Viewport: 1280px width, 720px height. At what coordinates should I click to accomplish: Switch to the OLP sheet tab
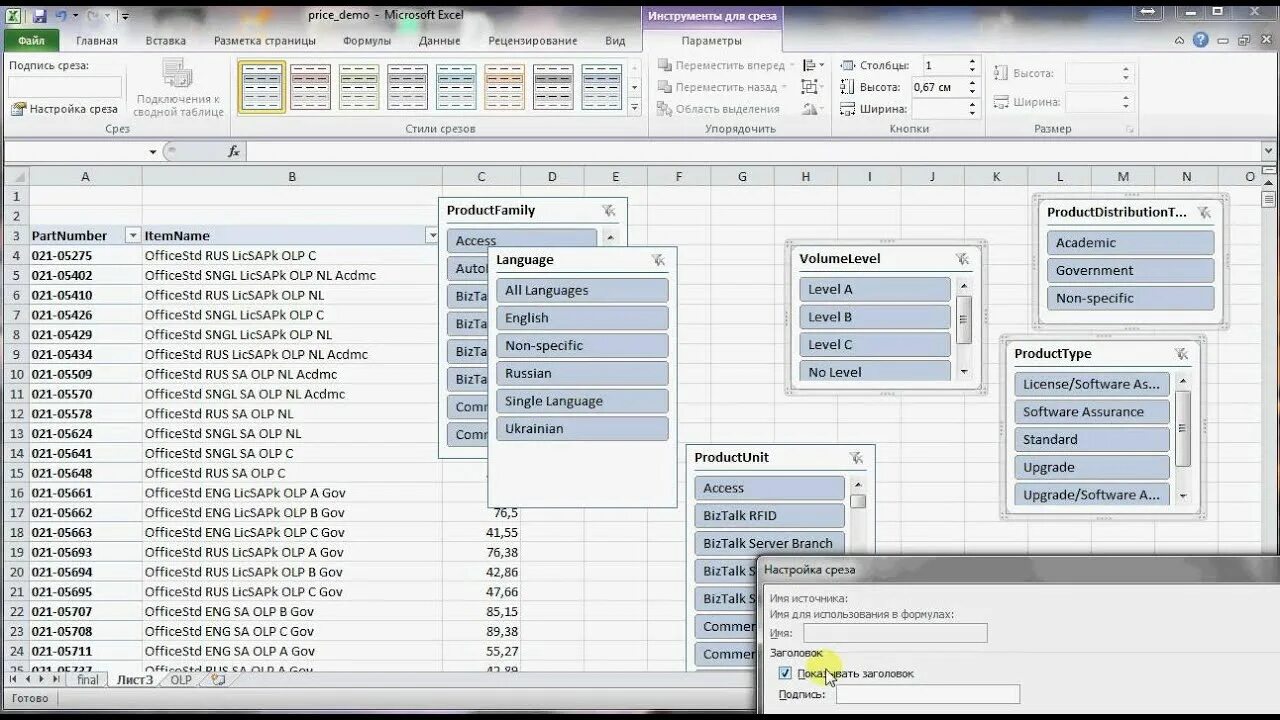tap(180, 680)
